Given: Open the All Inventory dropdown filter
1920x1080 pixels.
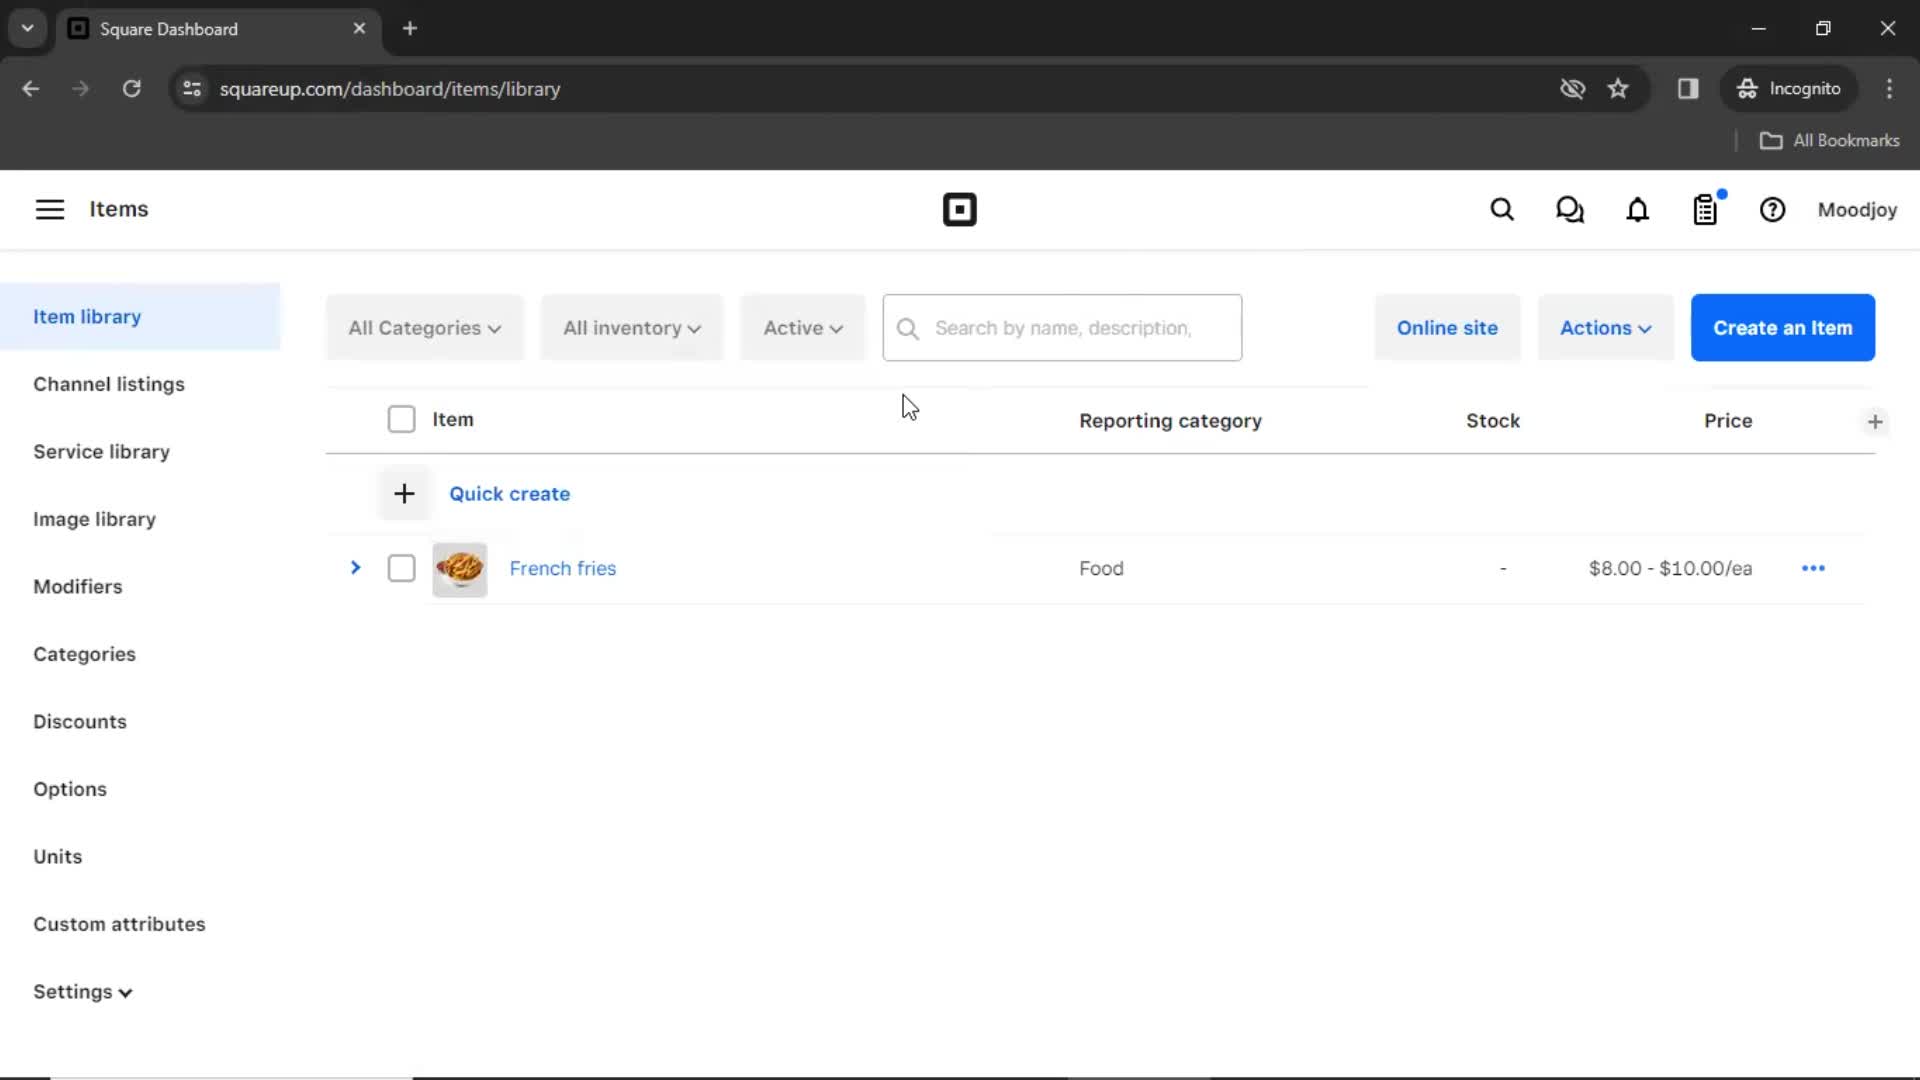Looking at the screenshot, I should [632, 328].
